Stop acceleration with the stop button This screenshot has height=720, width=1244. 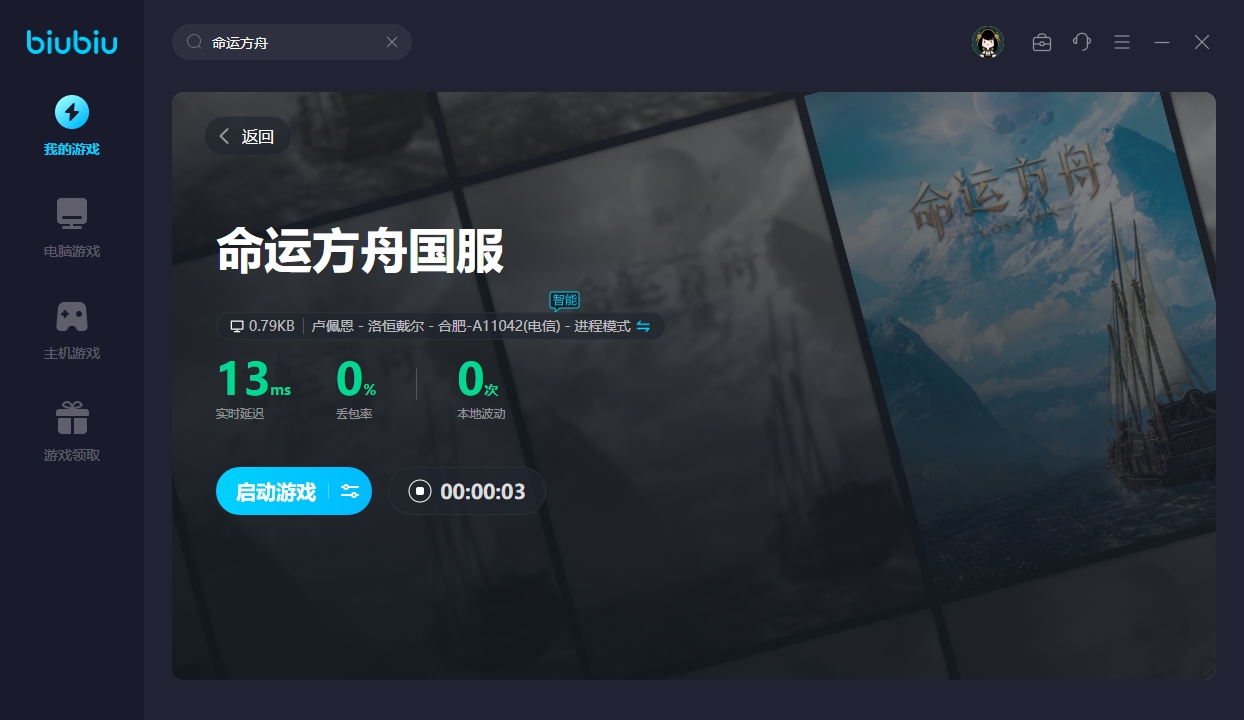click(420, 491)
